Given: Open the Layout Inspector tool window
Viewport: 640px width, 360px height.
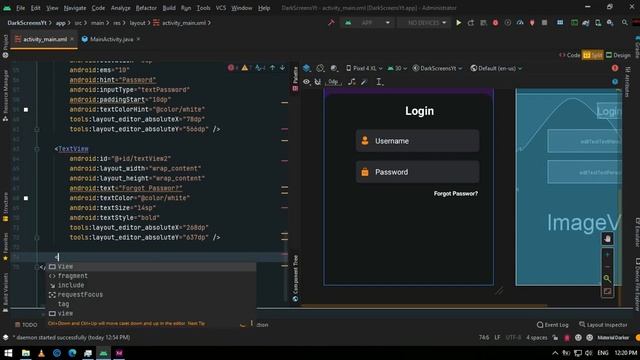Looking at the screenshot, I should pos(603,325).
